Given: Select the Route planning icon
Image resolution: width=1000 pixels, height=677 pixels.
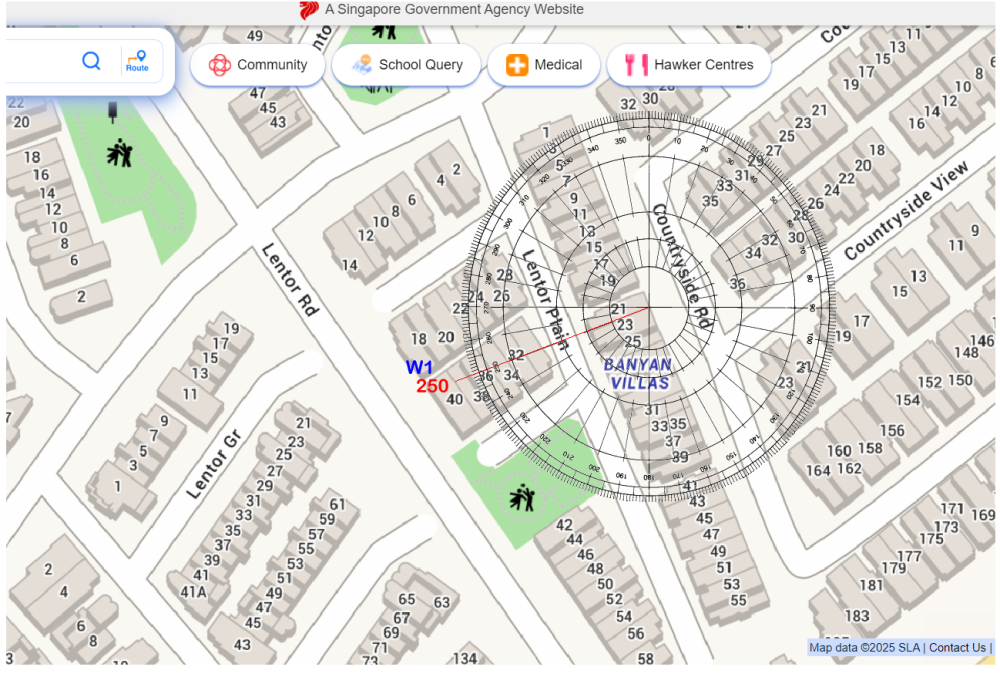Looking at the screenshot, I should [x=138, y=60].
